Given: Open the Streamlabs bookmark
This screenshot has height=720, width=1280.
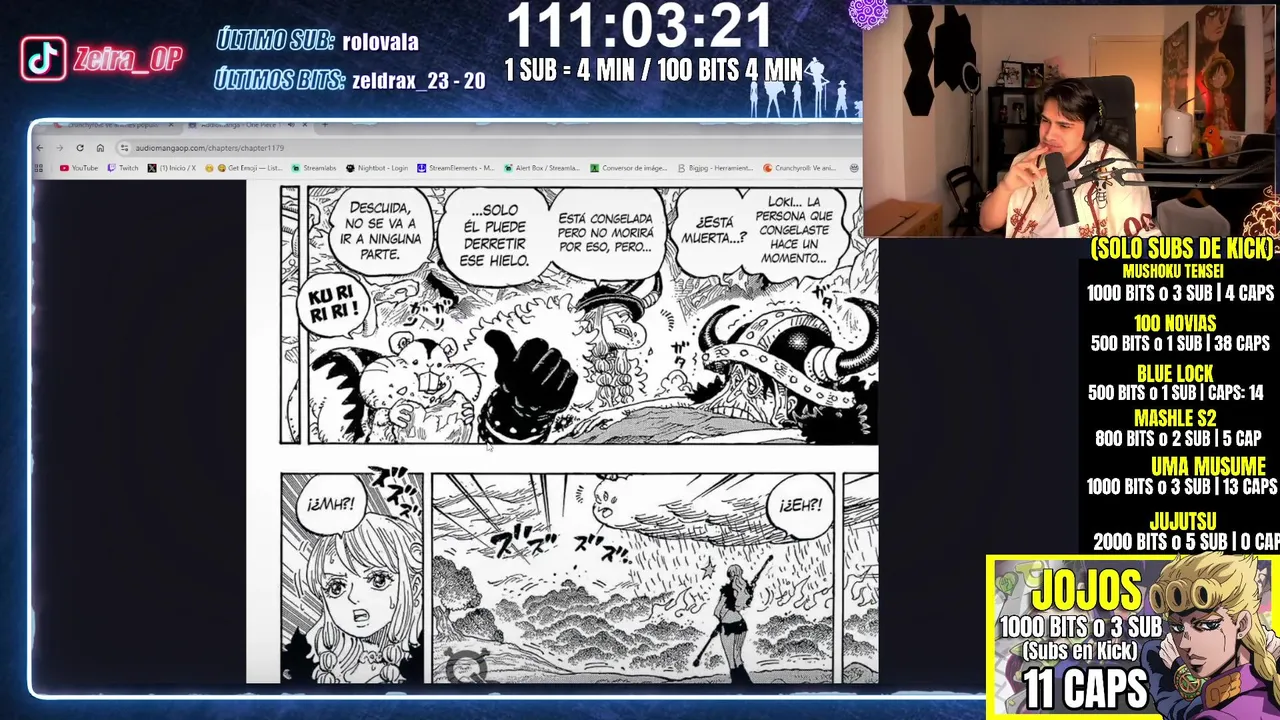Looking at the screenshot, I should click(x=315, y=168).
